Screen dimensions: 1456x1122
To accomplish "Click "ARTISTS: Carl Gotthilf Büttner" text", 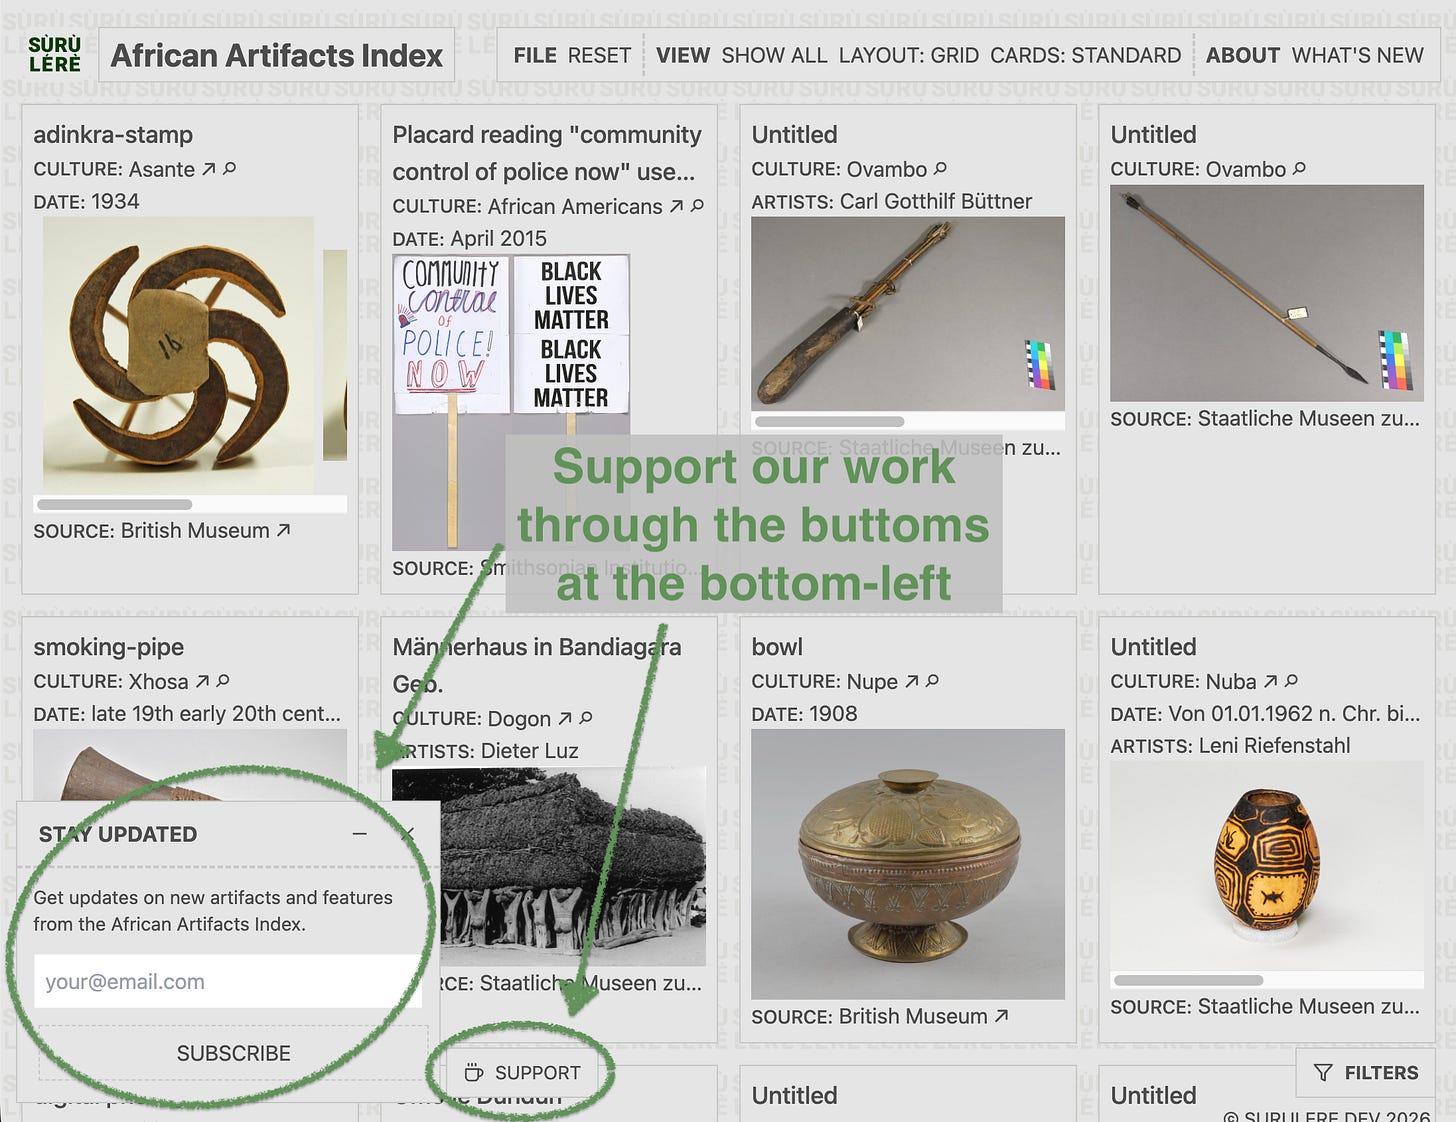I will 892,201.
